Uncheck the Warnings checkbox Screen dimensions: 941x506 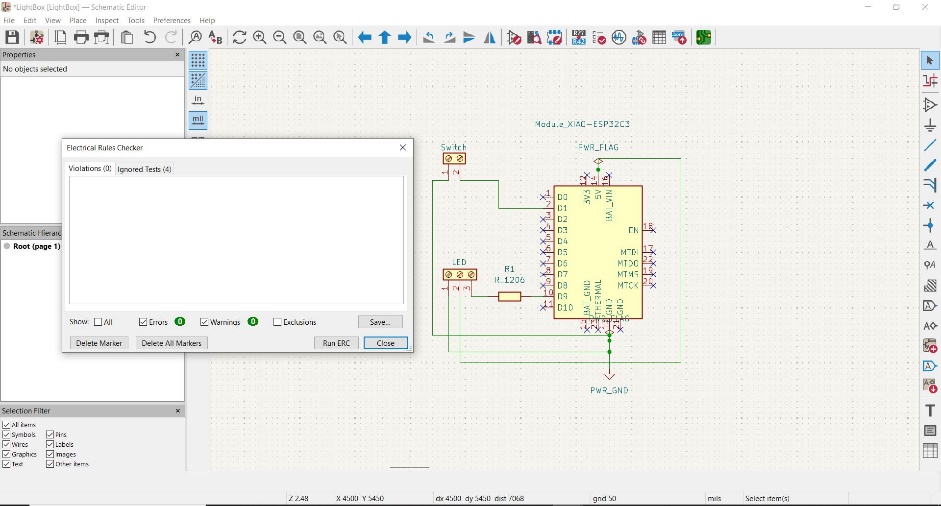pyautogui.click(x=204, y=322)
